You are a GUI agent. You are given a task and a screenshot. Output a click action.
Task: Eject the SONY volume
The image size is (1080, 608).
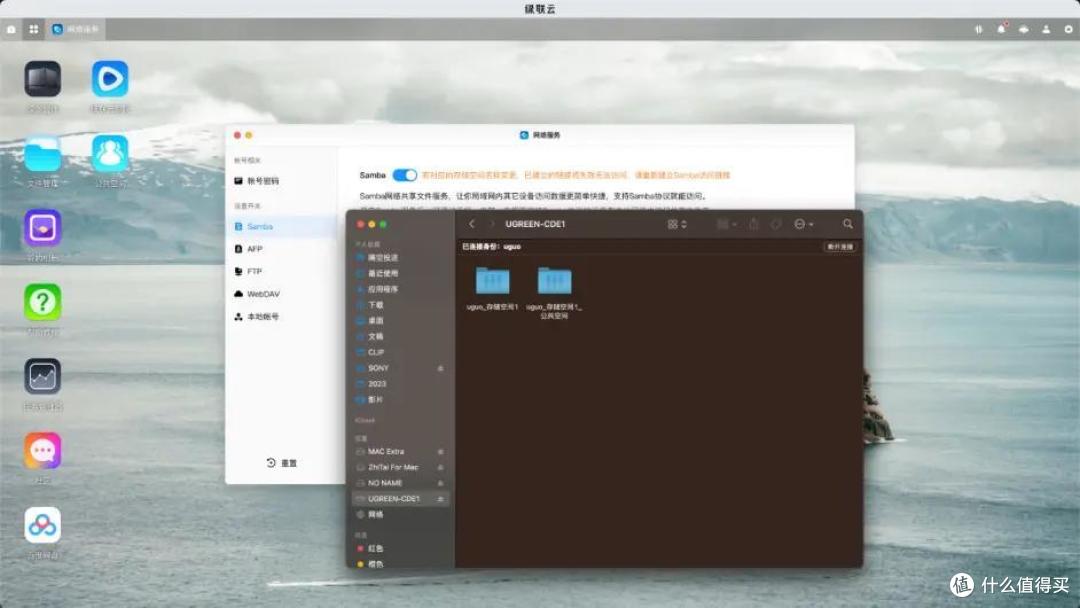click(x=441, y=368)
